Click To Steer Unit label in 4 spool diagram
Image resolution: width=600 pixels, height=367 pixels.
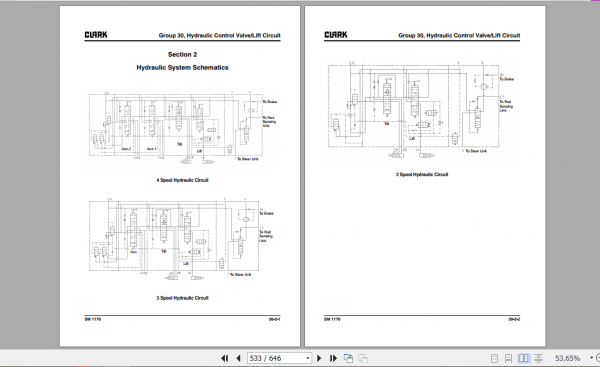pyautogui.click(x=248, y=159)
